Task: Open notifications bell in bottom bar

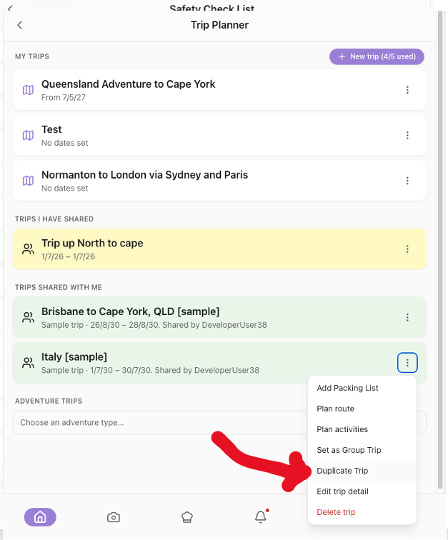Action: (x=261, y=517)
